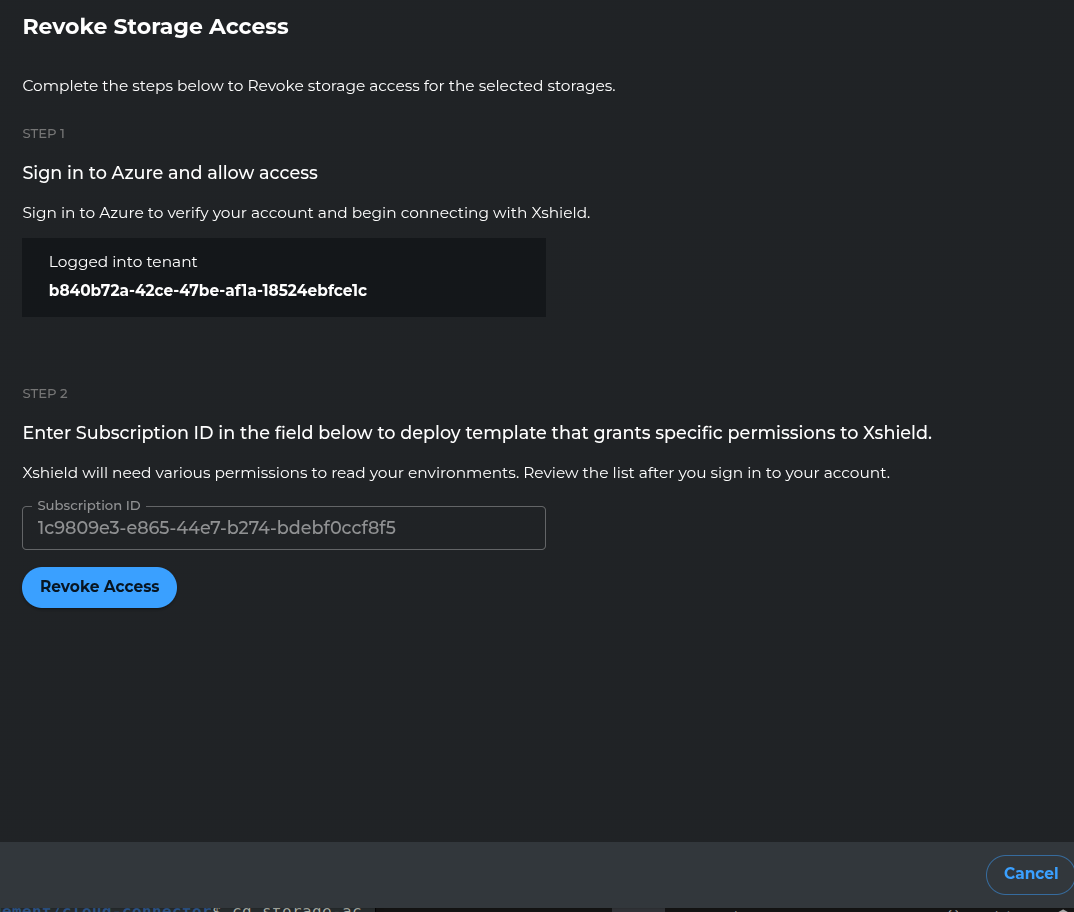Viewport: 1074px width, 912px height.
Task: Click the dialog footer bar left of Cancel
Action: click(x=500, y=874)
